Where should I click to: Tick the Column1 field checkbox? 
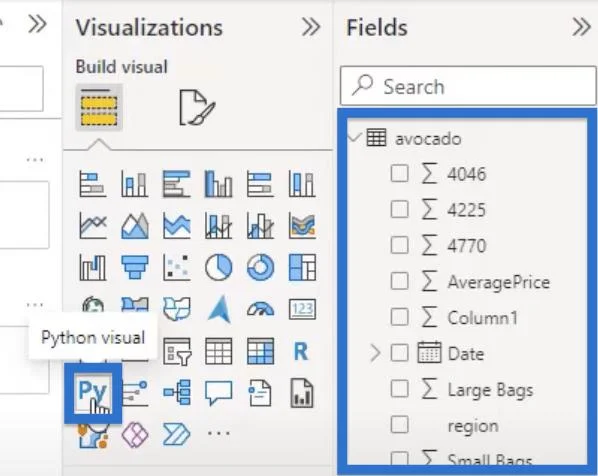(399, 317)
